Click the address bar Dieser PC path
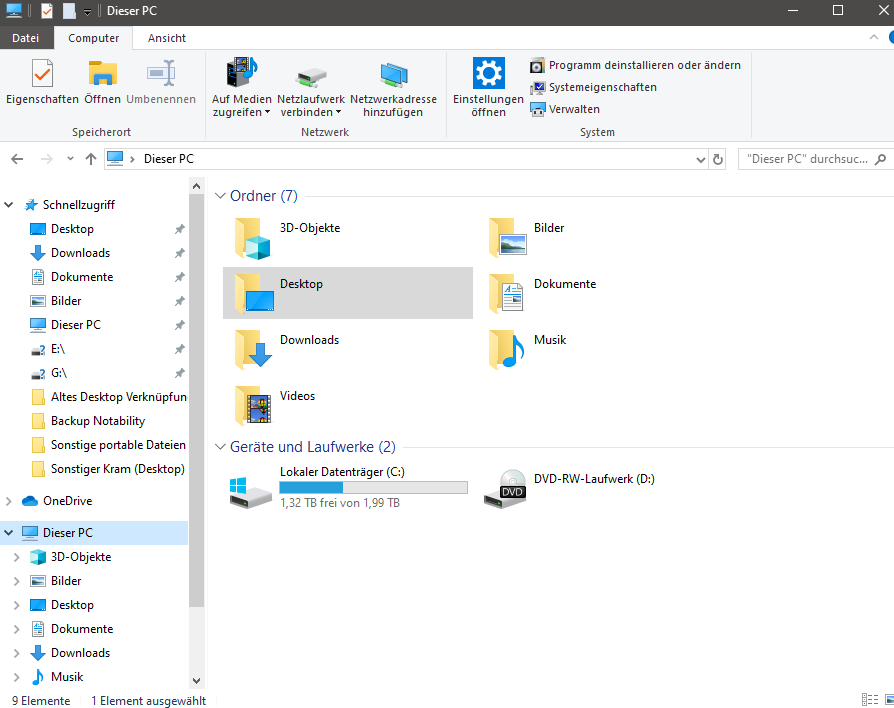 [x=169, y=159]
